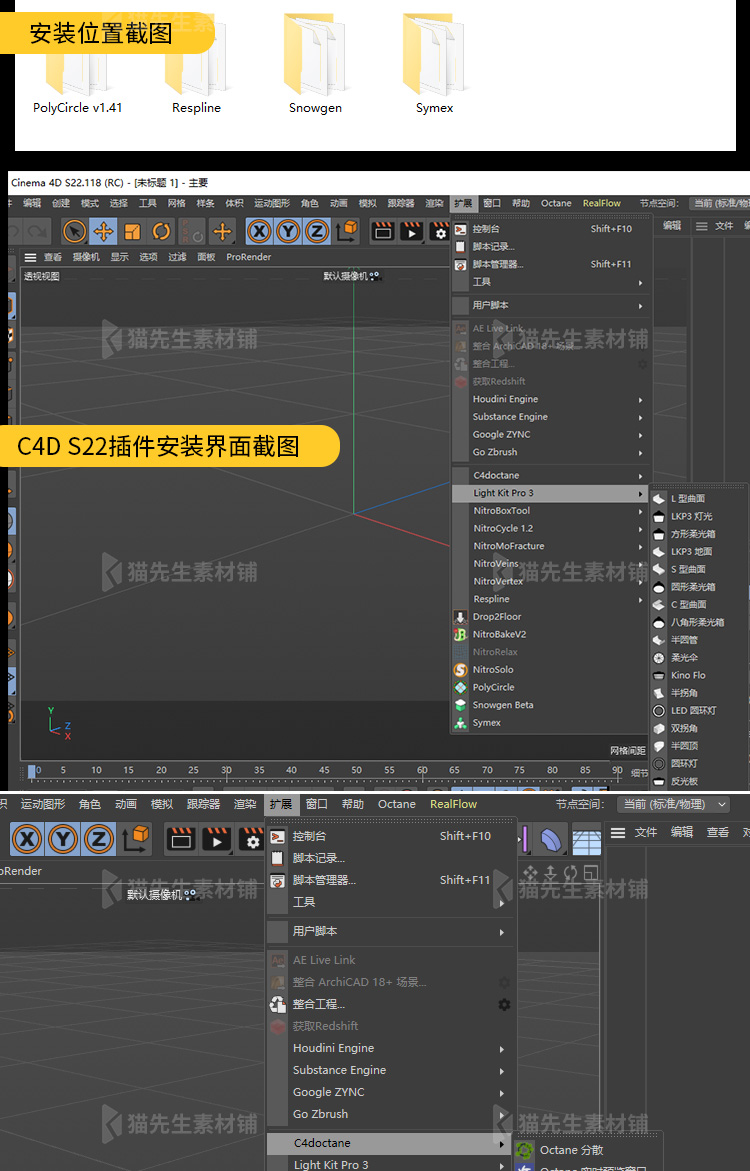Toggle Y axis lock in the full Cinema 4D window
Viewport: 750px width, 1171px height.
[288, 232]
